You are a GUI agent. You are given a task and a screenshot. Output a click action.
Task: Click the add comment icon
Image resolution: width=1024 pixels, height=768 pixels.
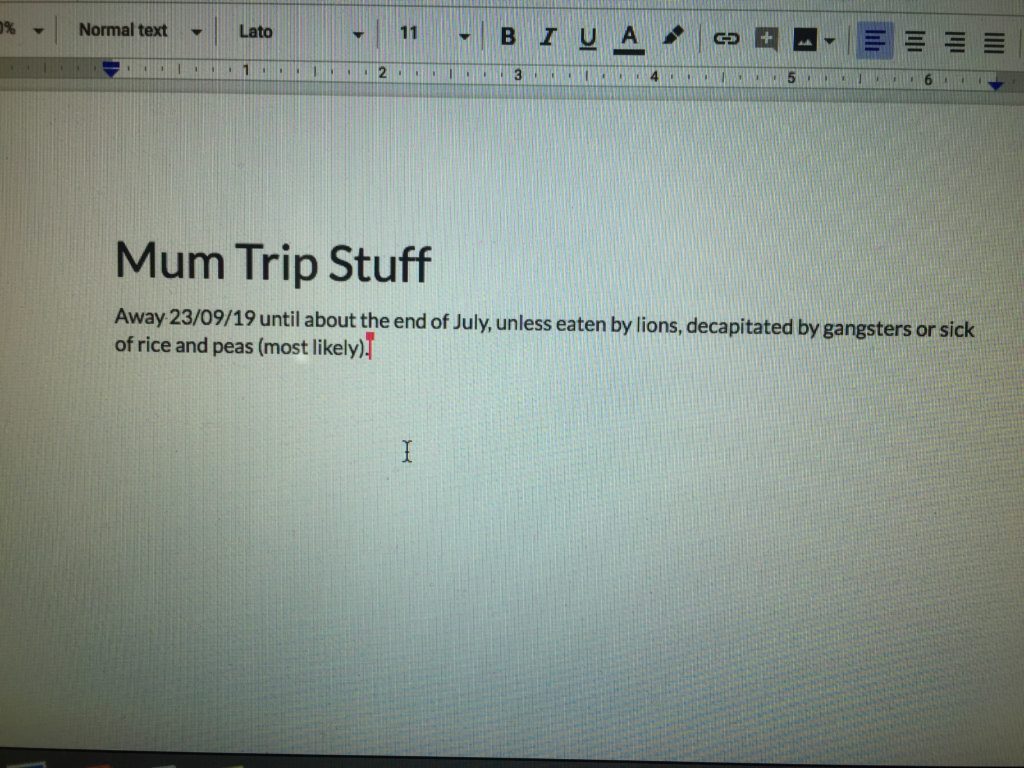[x=766, y=40]
